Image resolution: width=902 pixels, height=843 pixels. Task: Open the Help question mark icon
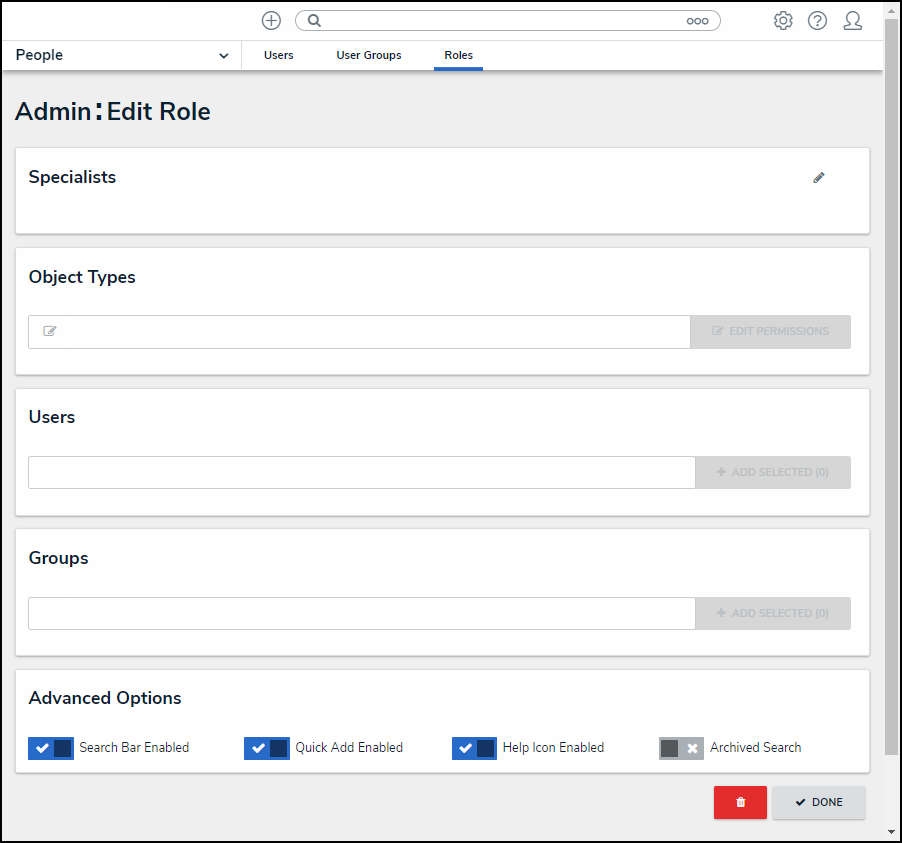(x=817, y=21)
